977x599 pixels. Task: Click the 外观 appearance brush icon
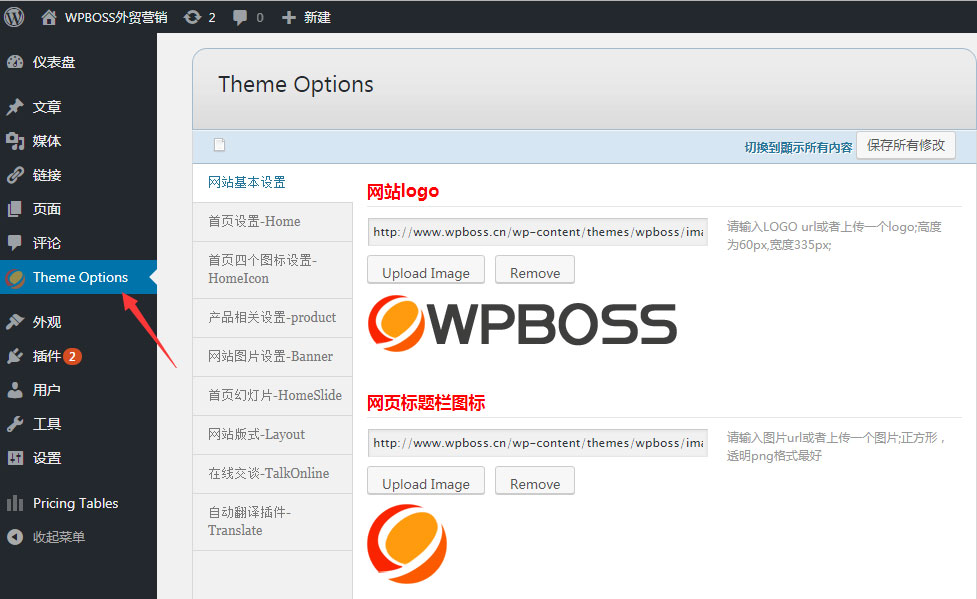click(x=15, y=322)
